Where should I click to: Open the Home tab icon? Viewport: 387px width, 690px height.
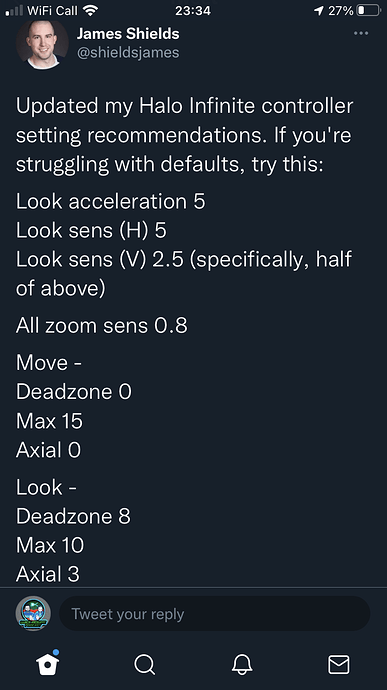pyautogui.click(x=47, y=662)
